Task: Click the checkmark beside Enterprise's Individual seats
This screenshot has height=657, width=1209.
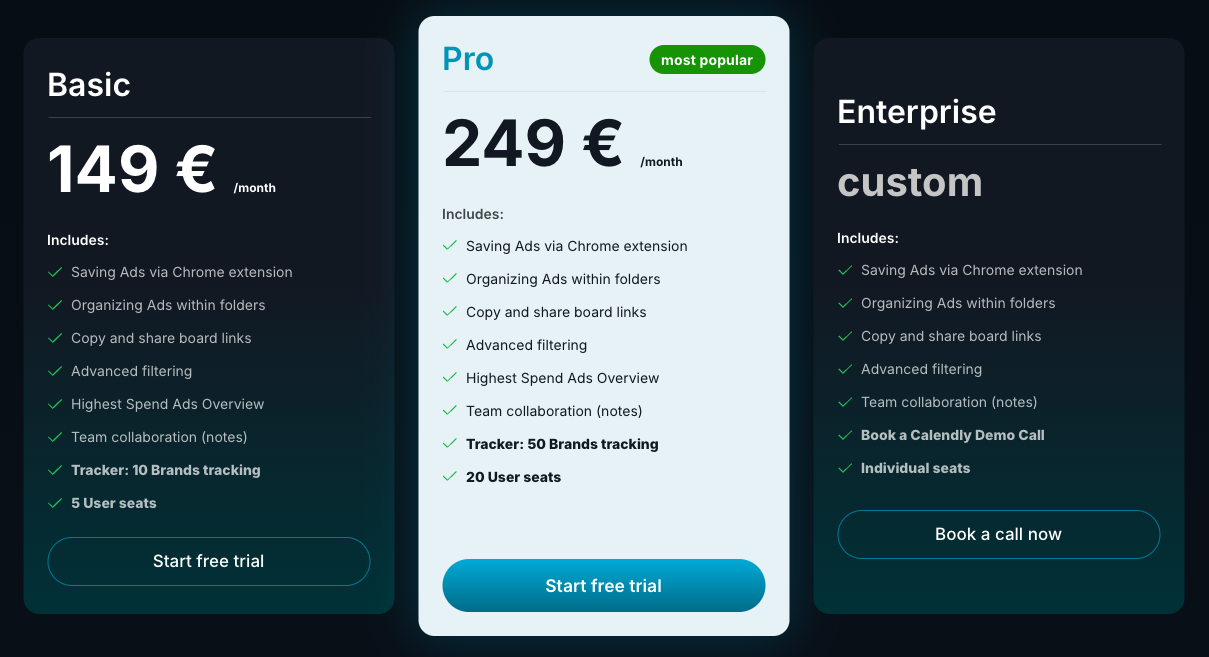Action: [x=844, y=468]
